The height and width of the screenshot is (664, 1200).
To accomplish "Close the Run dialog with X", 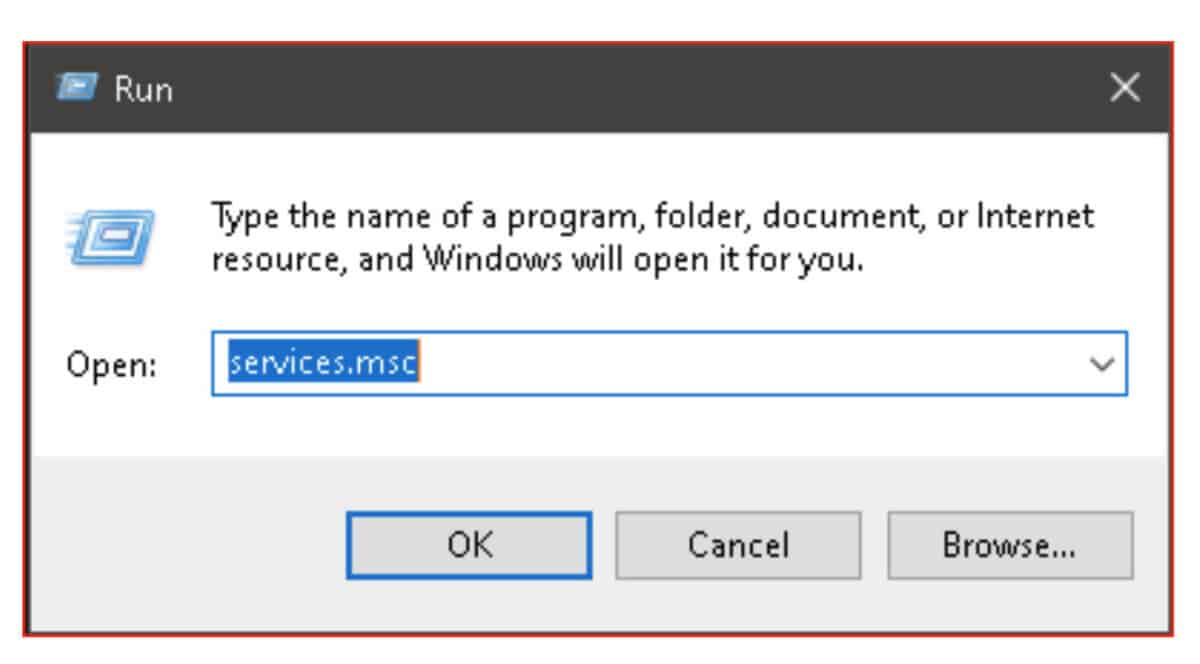I will pyautogui.click(x=1125, y=90).
